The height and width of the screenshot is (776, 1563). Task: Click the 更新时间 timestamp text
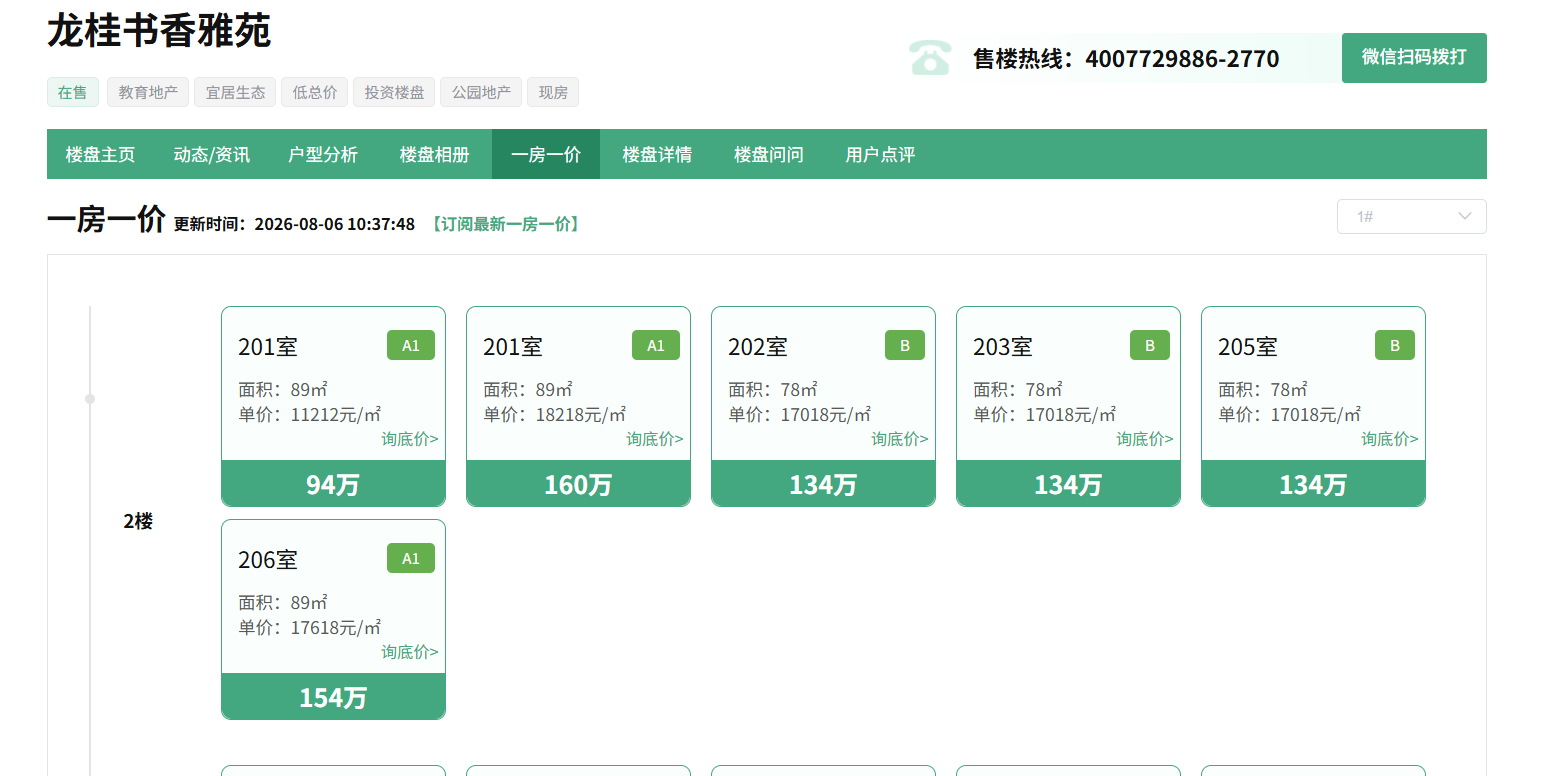294,224
